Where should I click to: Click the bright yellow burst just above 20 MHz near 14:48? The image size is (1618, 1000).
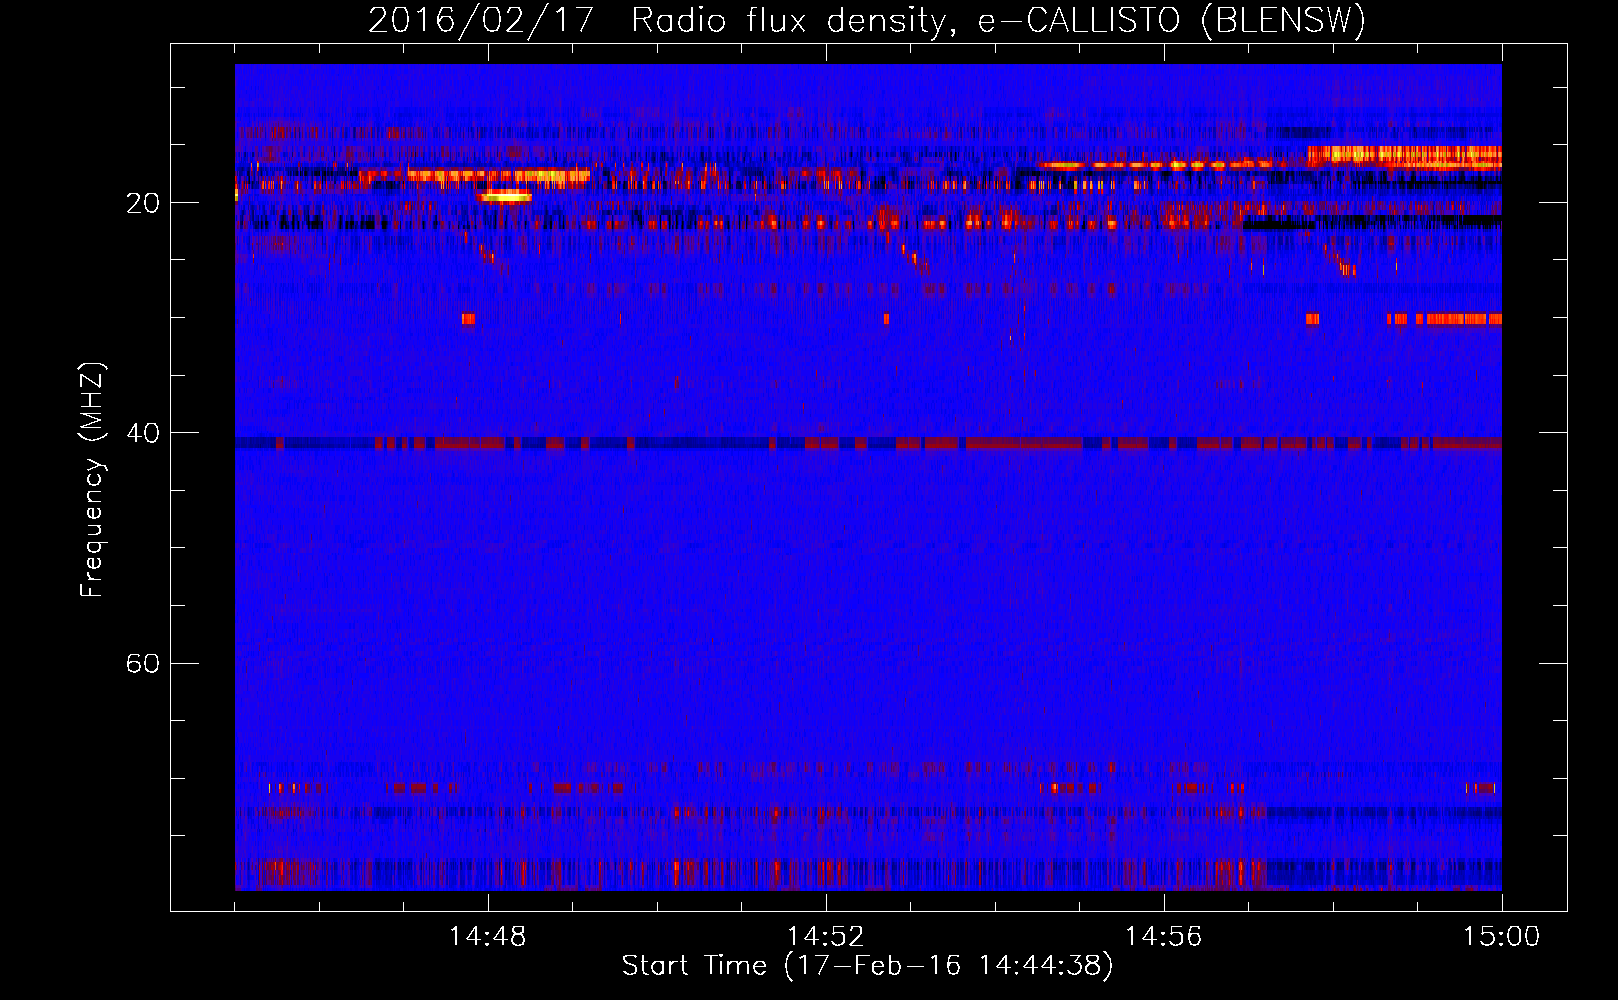[504, 196]
